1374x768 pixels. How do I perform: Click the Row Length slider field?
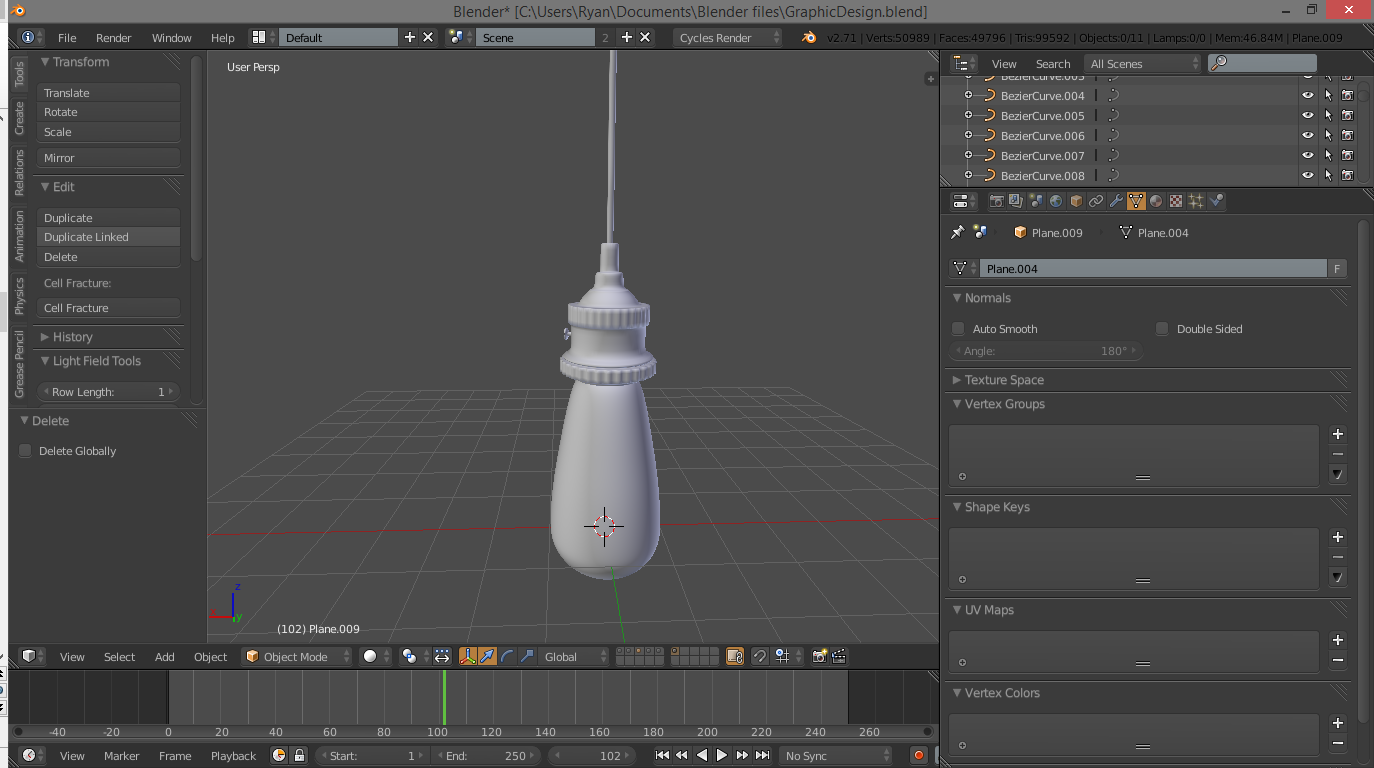tap(109, 392)
